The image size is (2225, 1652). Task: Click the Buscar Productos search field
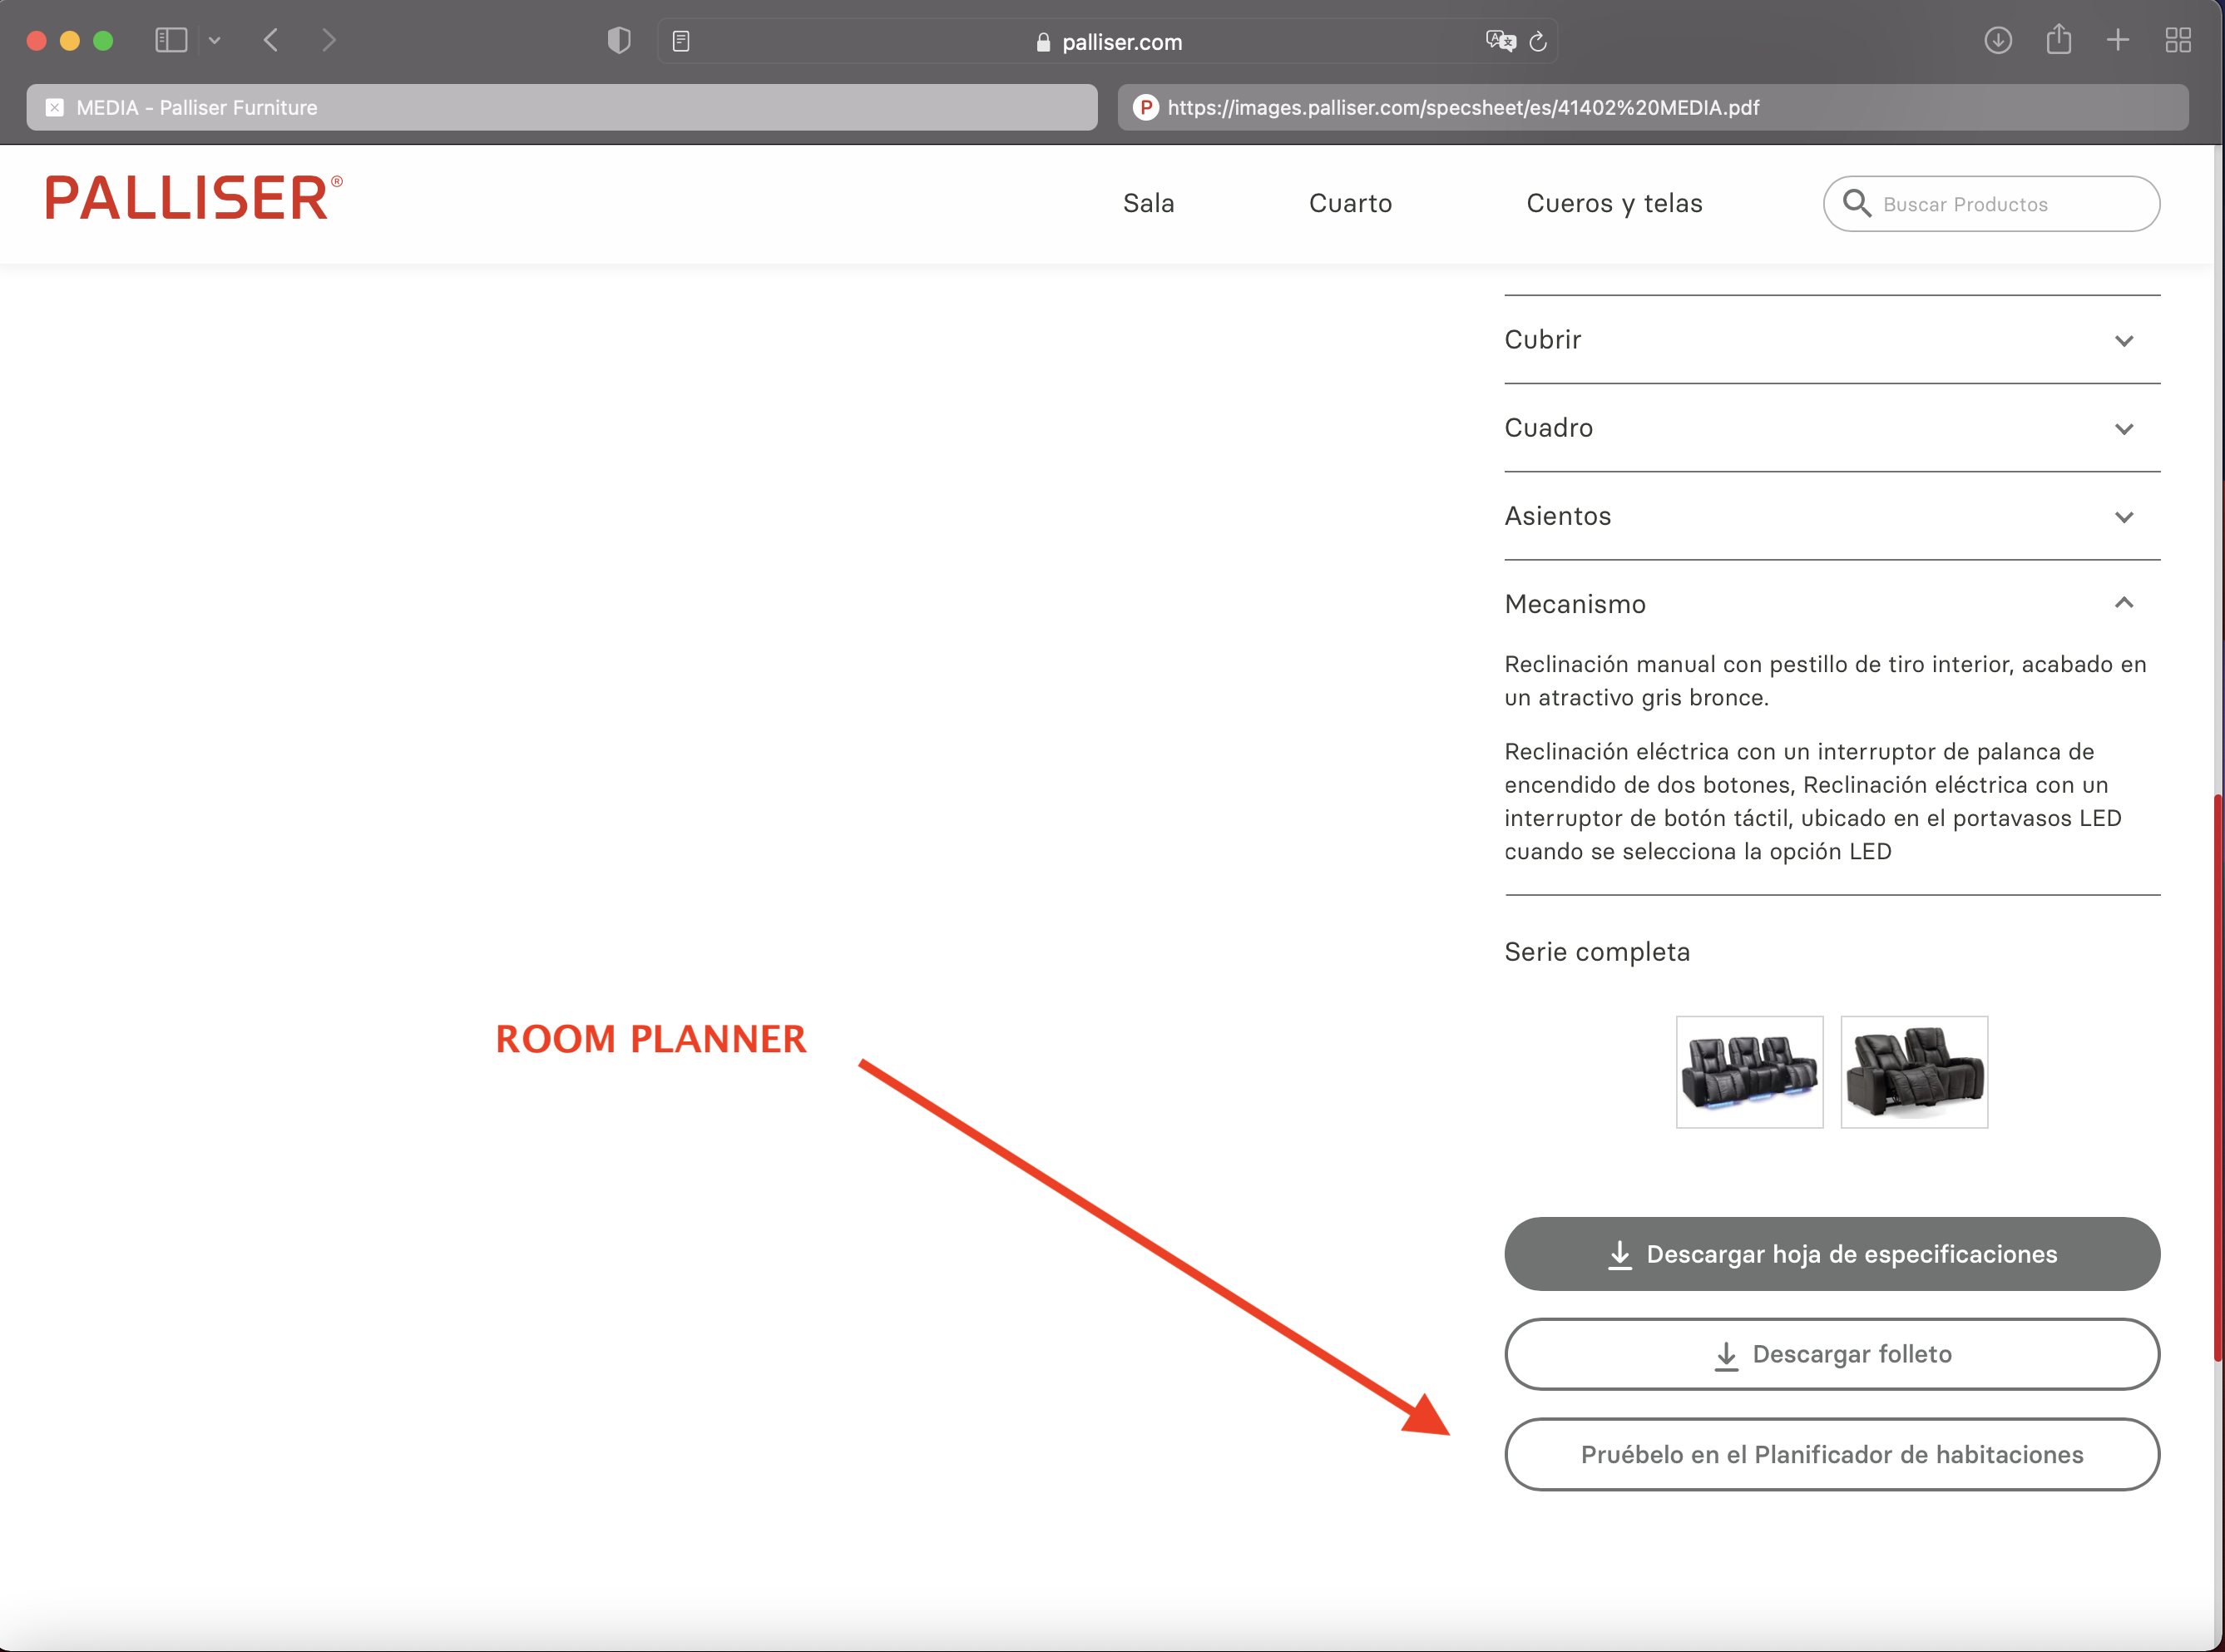[x=1991, y=204]
